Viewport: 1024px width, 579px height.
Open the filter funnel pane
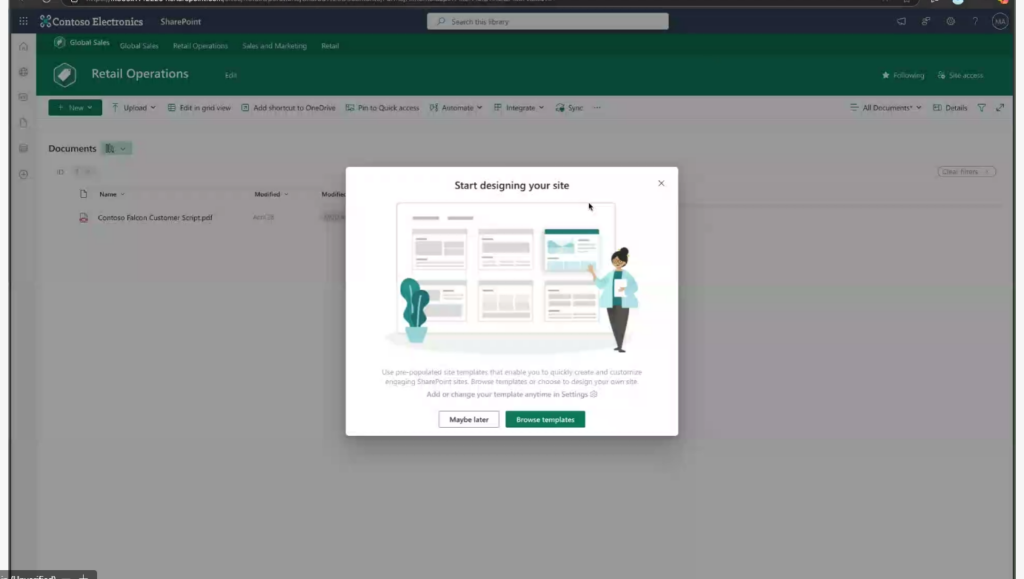coord(982,108)
